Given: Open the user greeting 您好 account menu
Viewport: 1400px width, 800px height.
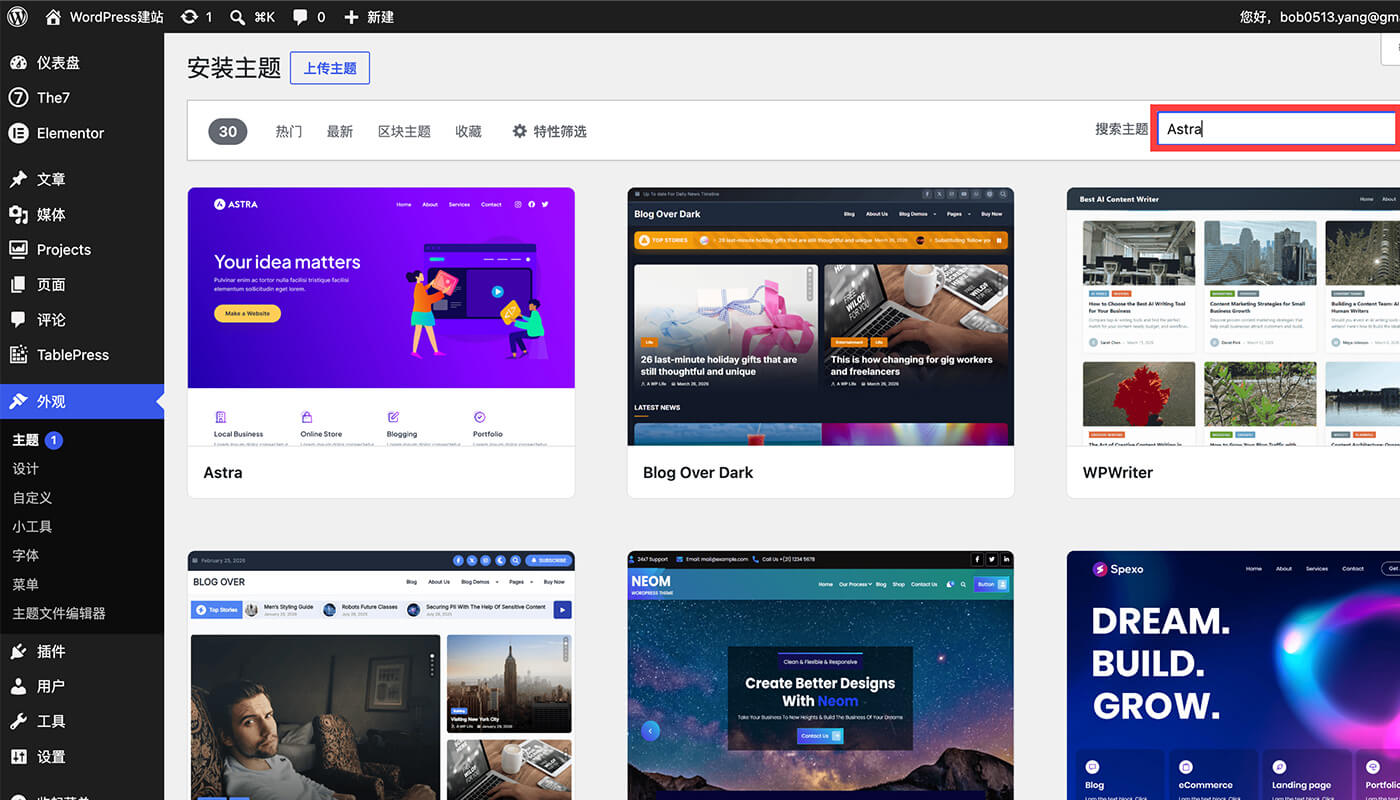Looking at the screenshot, I should (1319, 17).
